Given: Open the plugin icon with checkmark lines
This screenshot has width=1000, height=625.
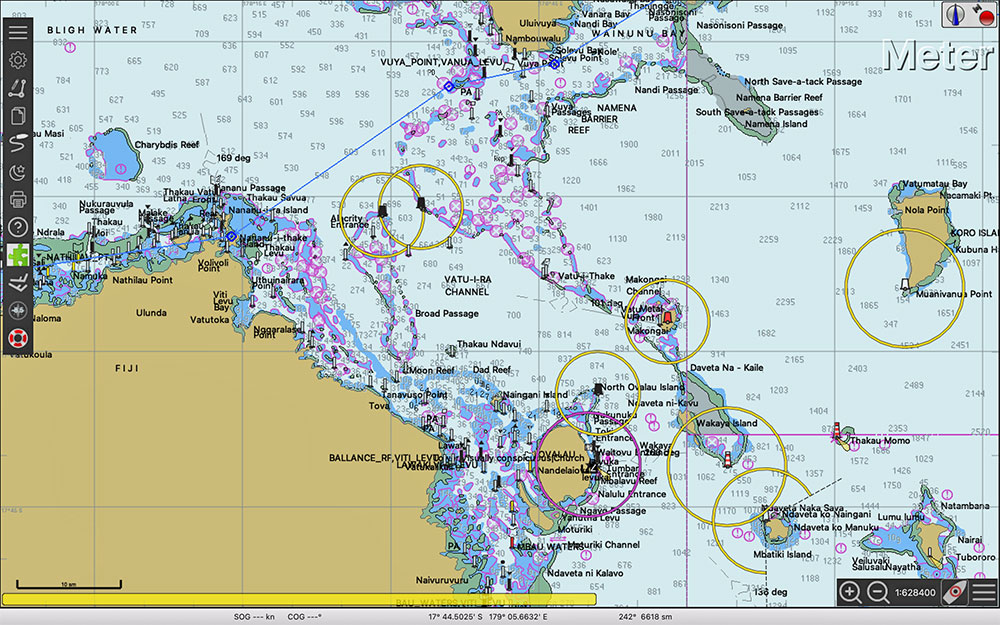Looking at the screenshot, I should (x=18, y=283).
